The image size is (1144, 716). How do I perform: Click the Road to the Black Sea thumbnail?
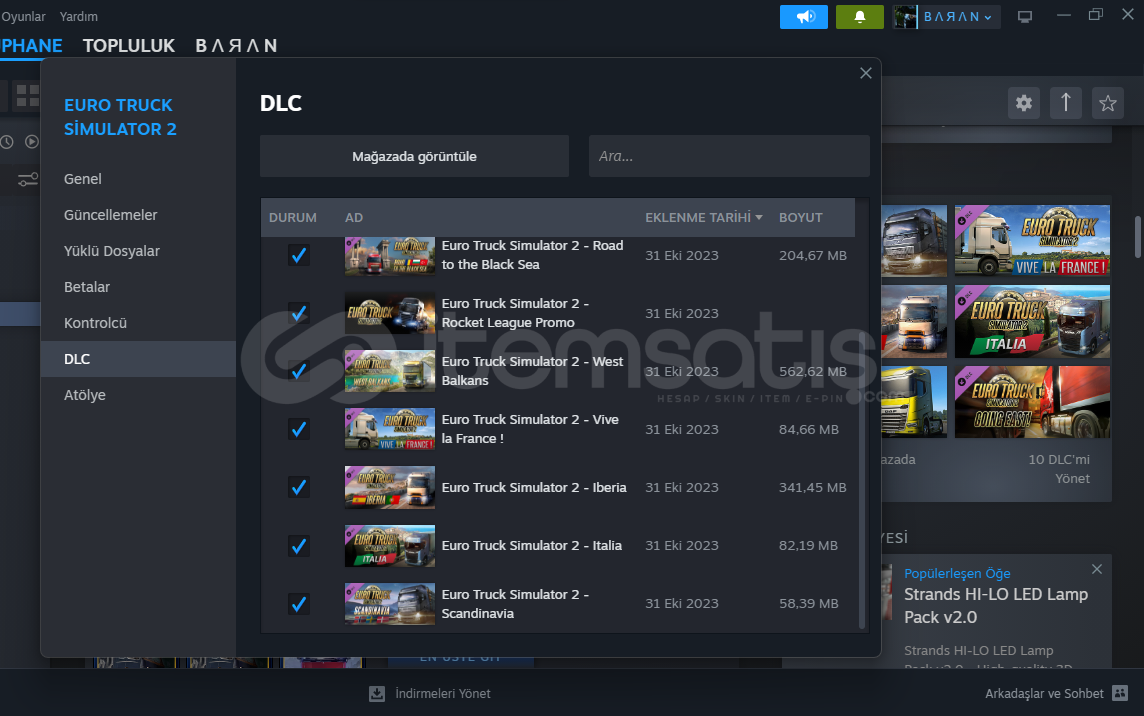pyautogui.click(x=390, y=255)
